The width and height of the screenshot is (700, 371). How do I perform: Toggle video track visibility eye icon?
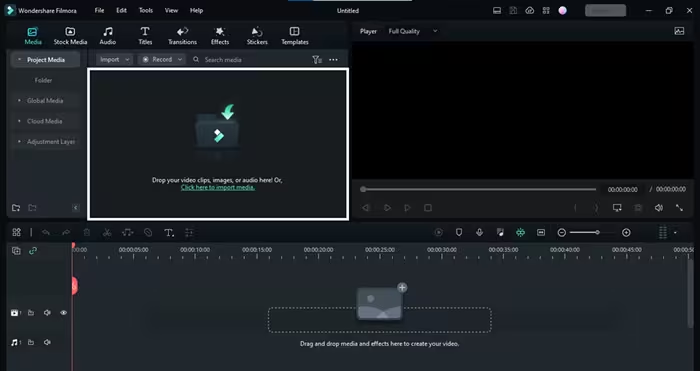(63, 313)
